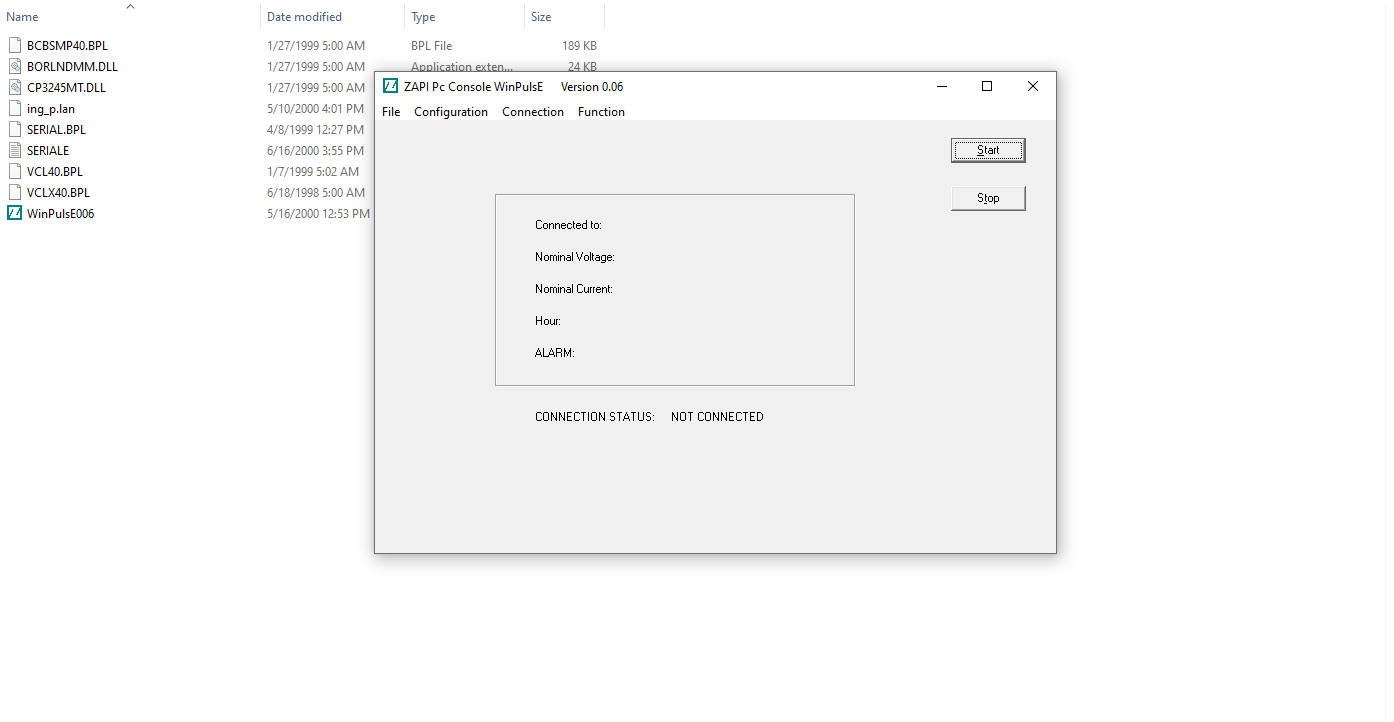
Task: Open the File menu
Action: point(390,111)
